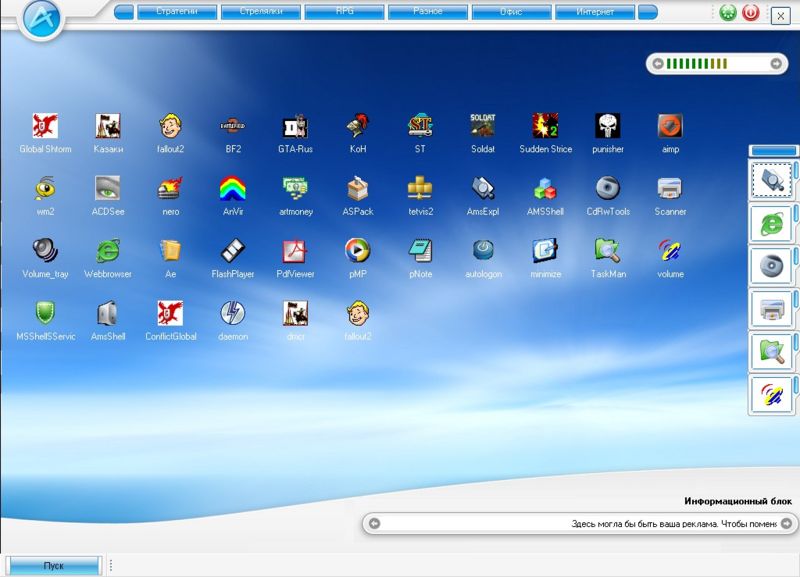Open the drive search icon in right sidebar

[771, 180]
